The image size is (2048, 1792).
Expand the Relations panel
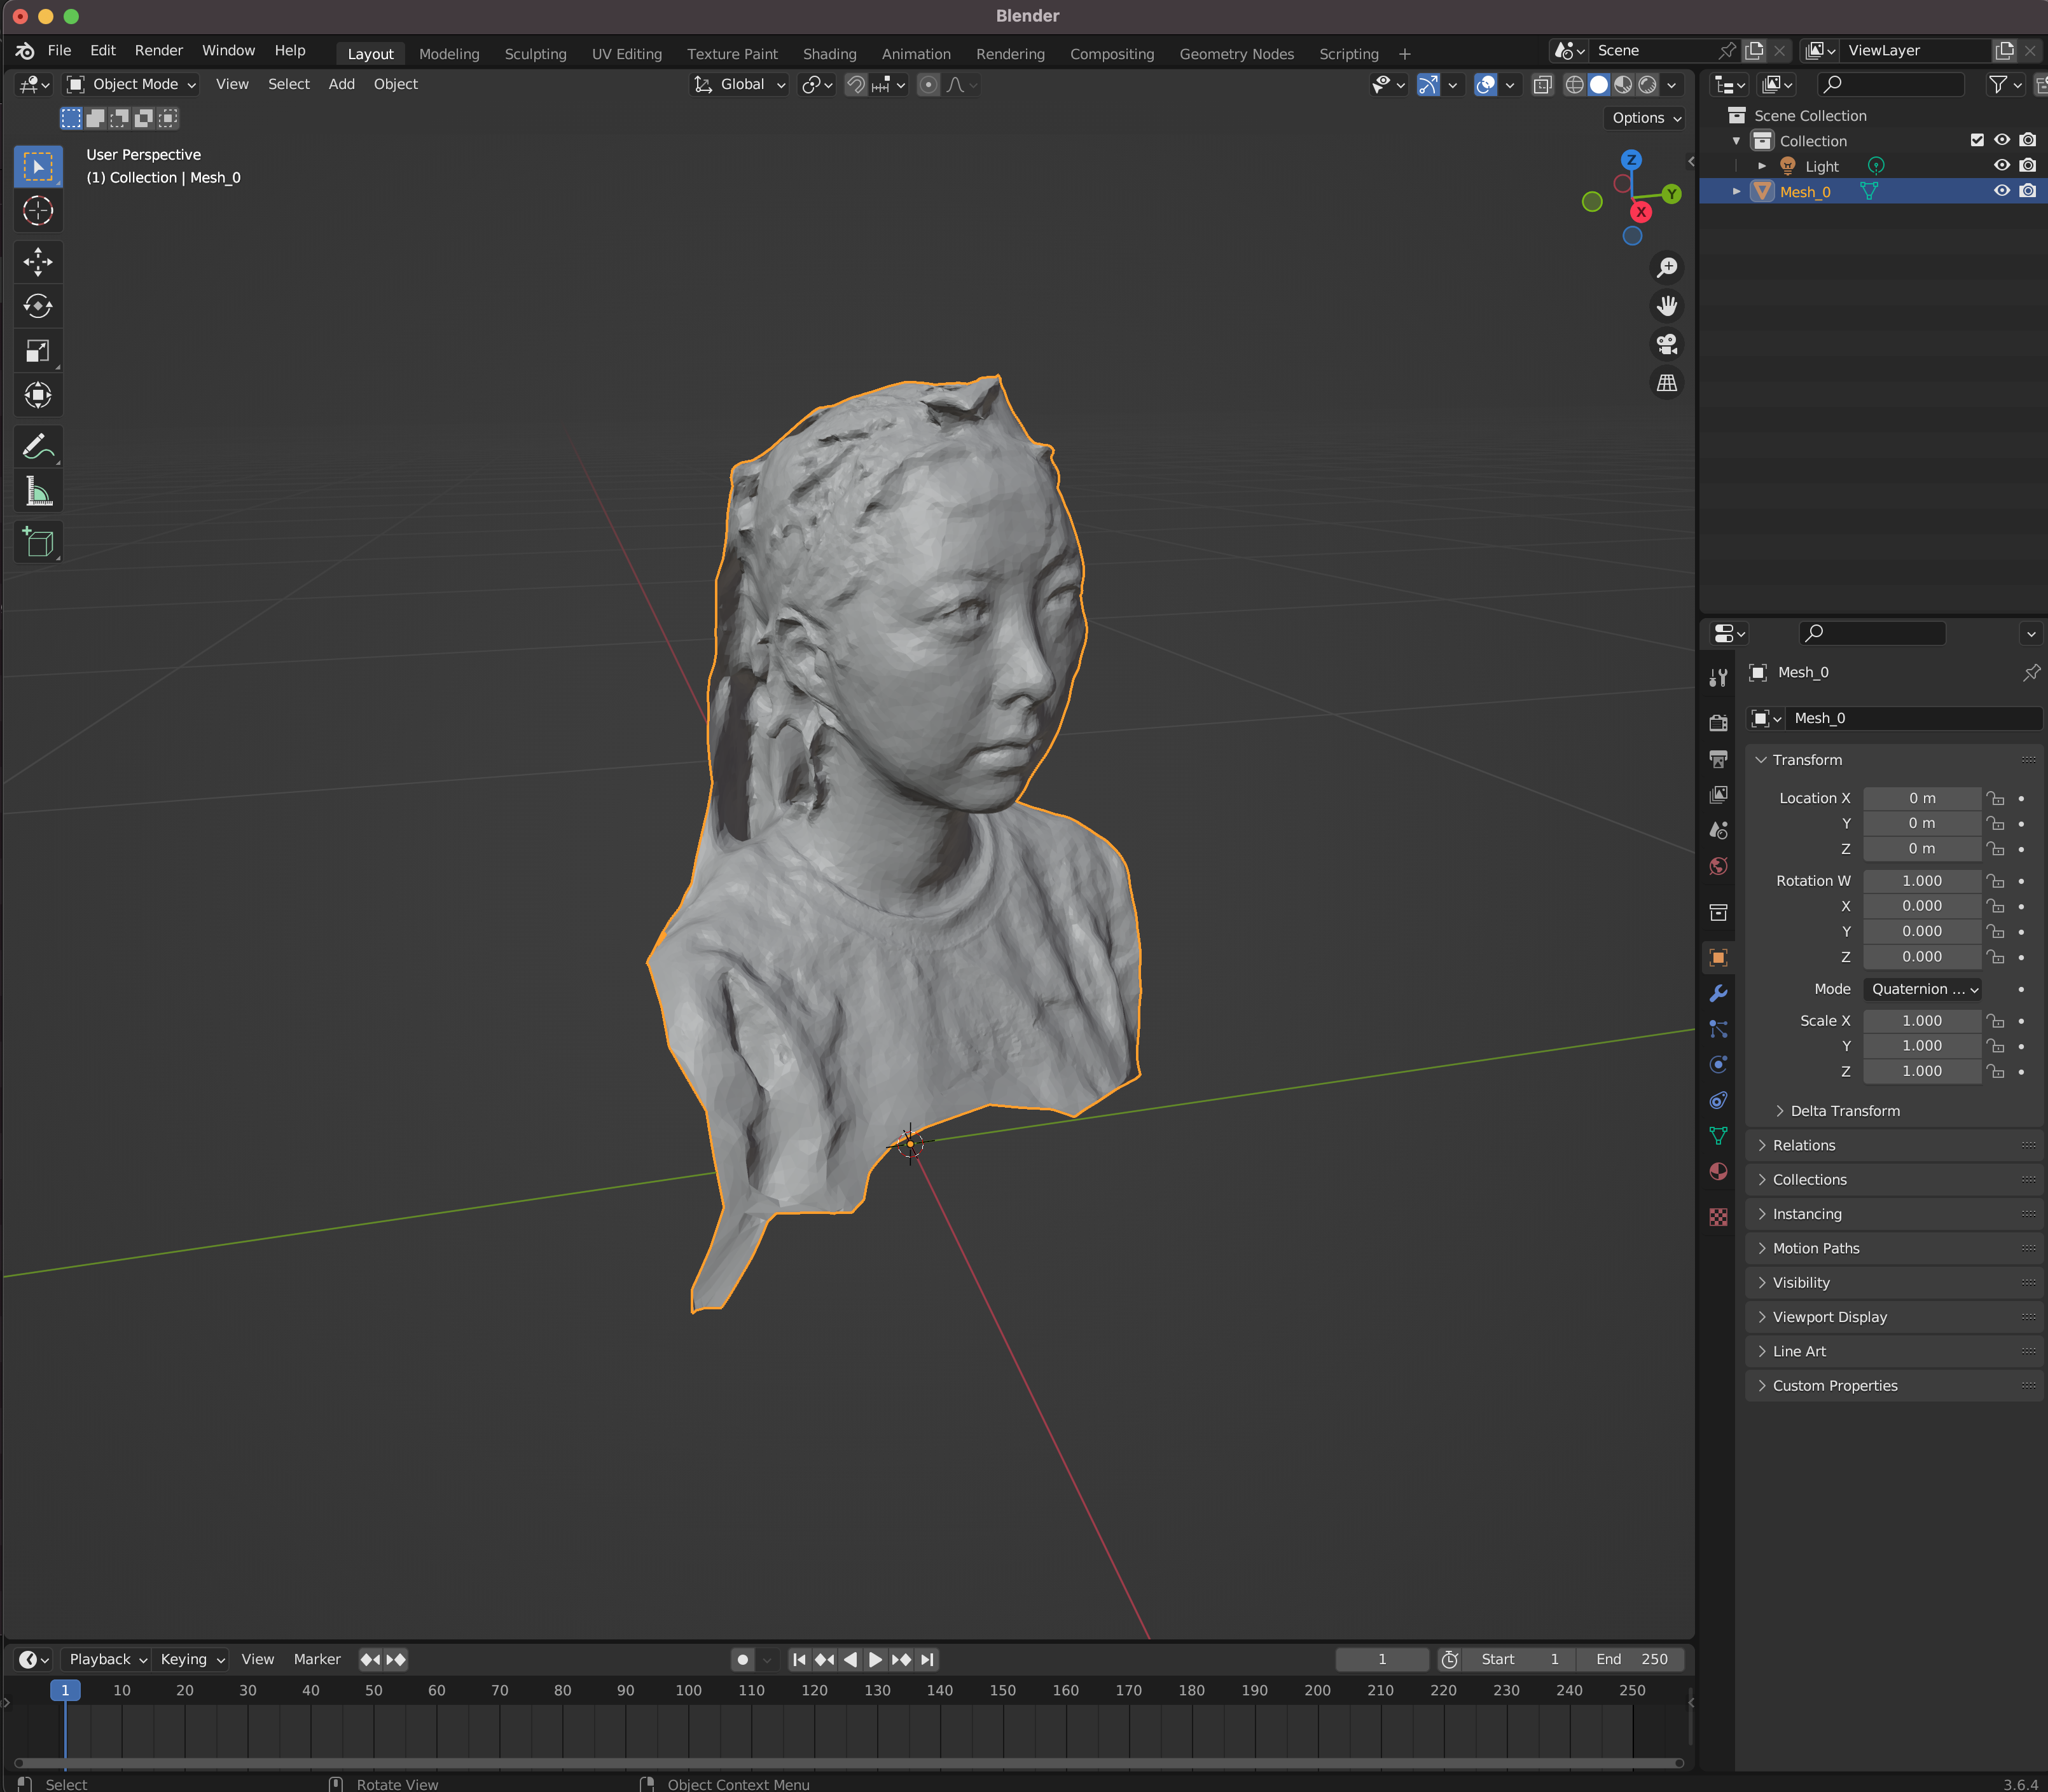click(x=1894, y=1145)
